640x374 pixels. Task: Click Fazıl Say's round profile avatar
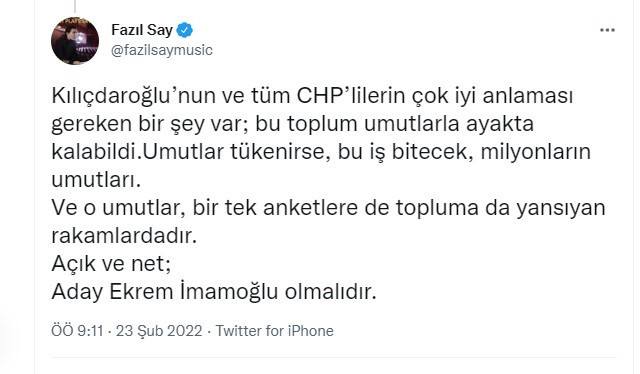point(75,41)
